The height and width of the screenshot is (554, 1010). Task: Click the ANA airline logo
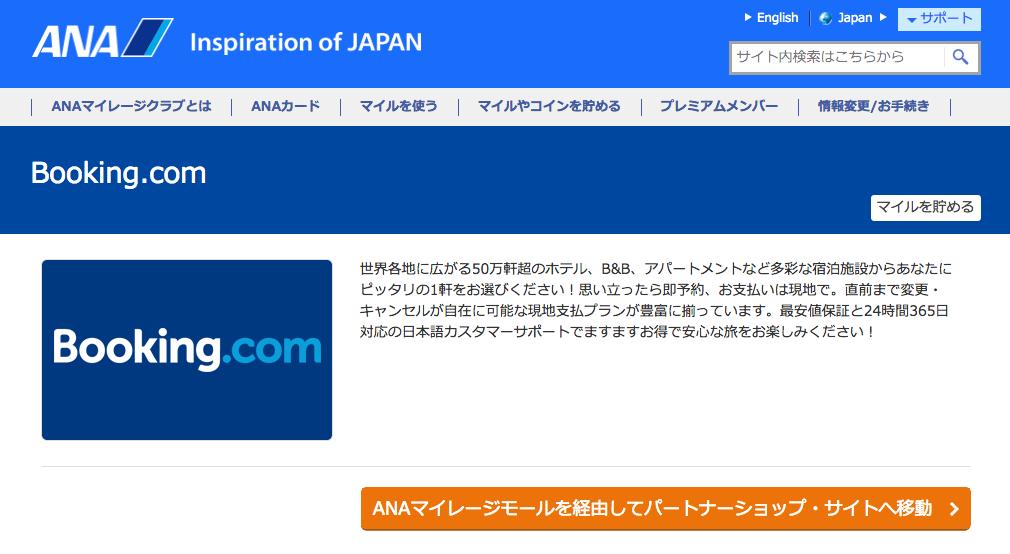[102, 40]
